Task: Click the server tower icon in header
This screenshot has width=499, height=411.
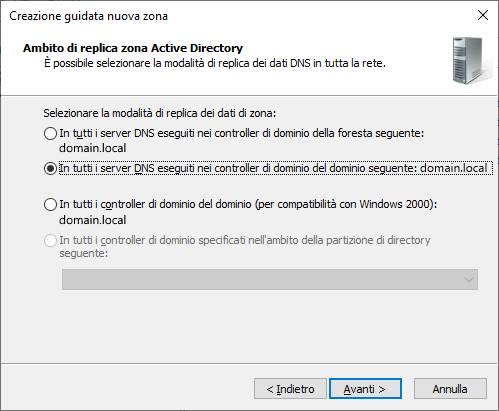Action: (472, 60)
